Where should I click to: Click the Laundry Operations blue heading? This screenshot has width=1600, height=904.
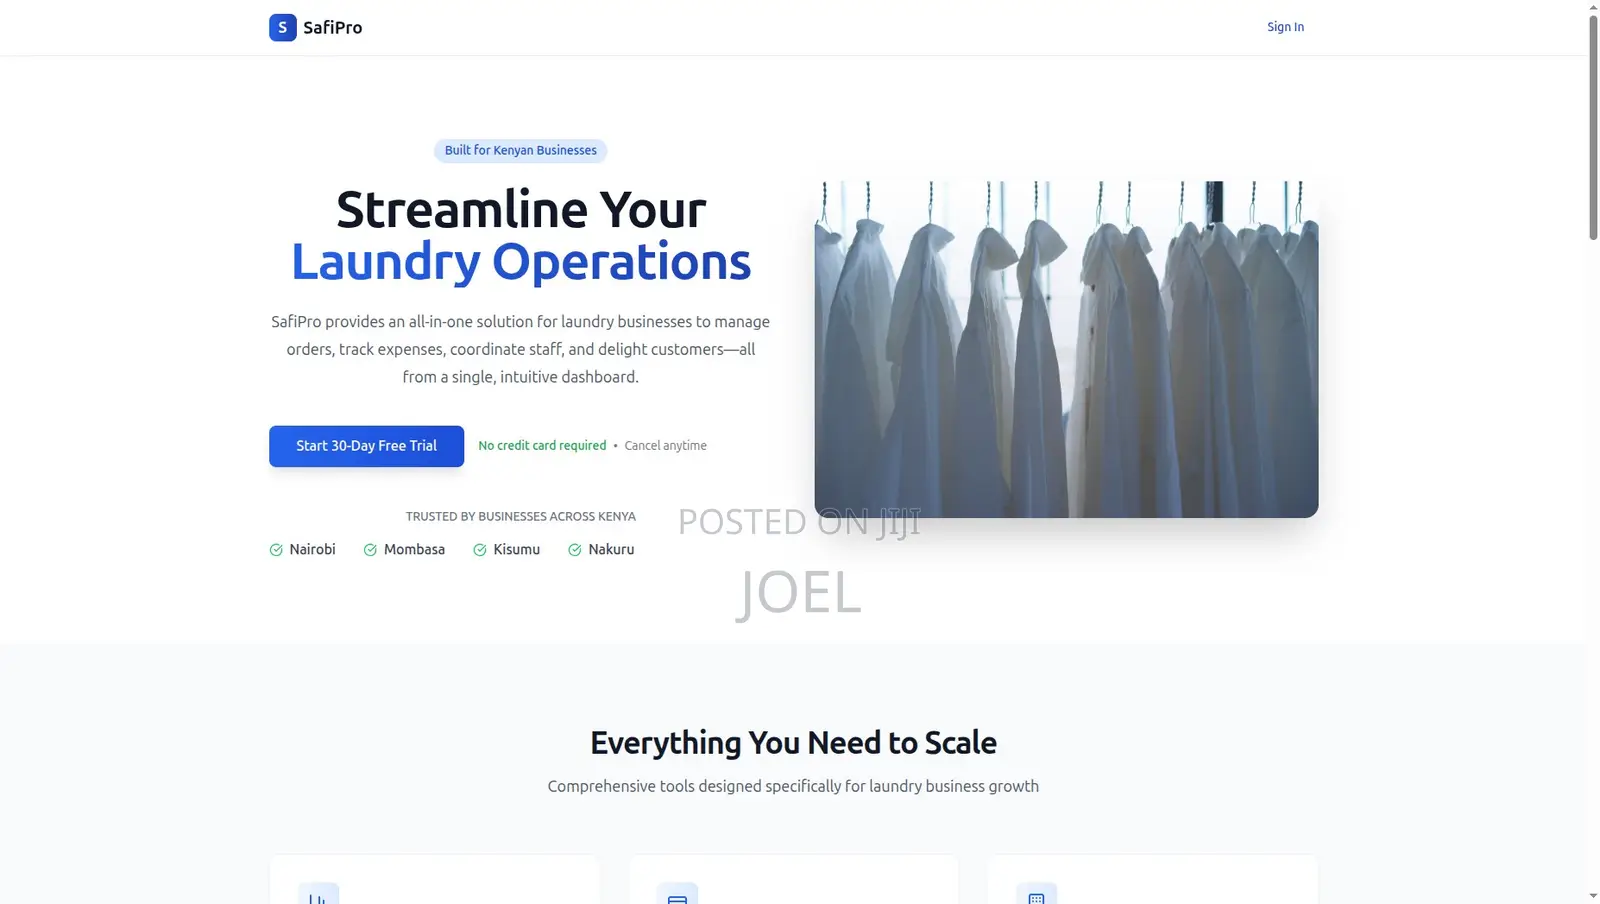521,262
